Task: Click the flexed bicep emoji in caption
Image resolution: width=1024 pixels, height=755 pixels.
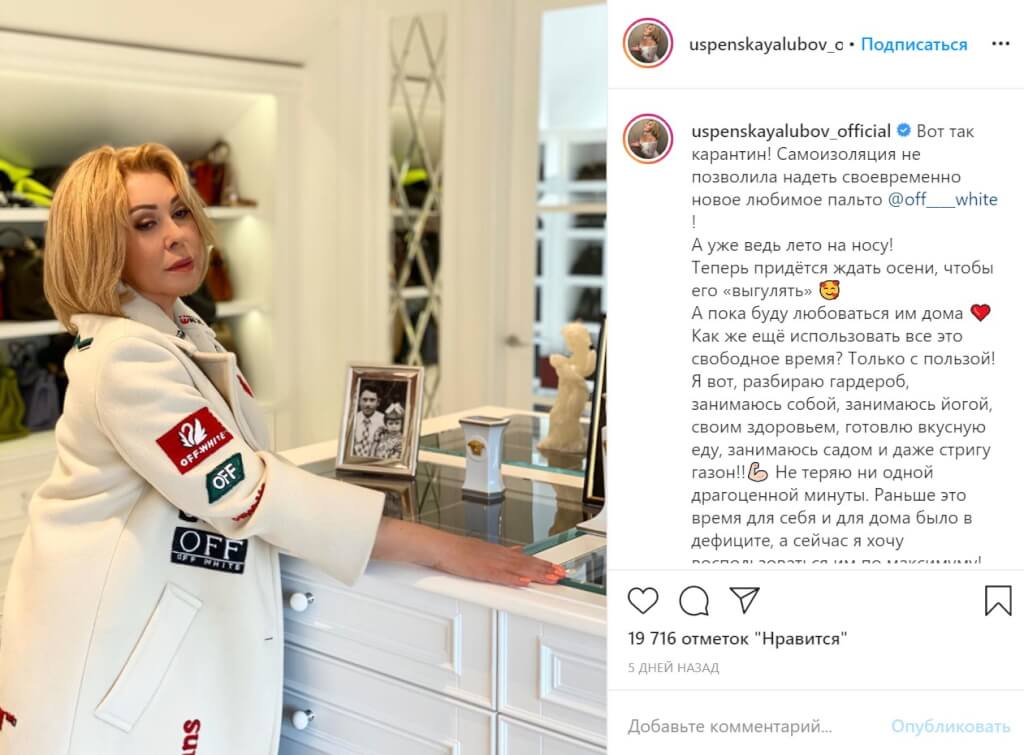Action: [758, 472]
